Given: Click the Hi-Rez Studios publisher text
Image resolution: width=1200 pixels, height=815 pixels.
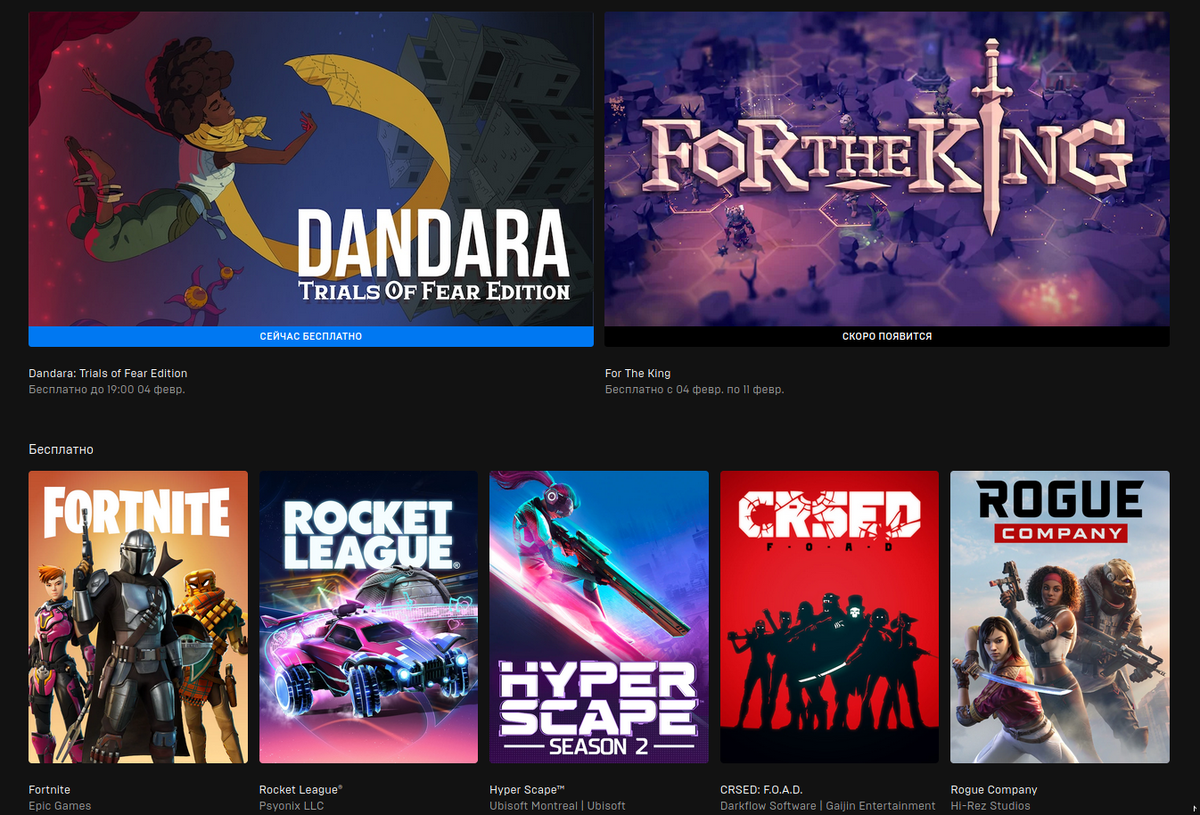Looking at the screenshot, I should (990, 806).
